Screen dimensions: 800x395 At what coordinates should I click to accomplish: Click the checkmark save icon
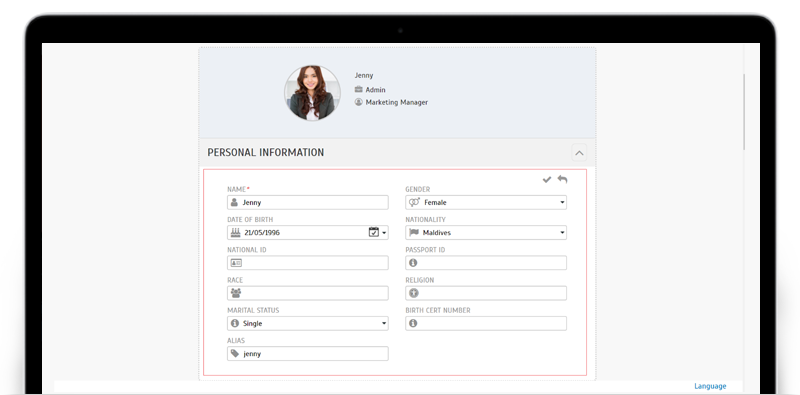point(547,180)
